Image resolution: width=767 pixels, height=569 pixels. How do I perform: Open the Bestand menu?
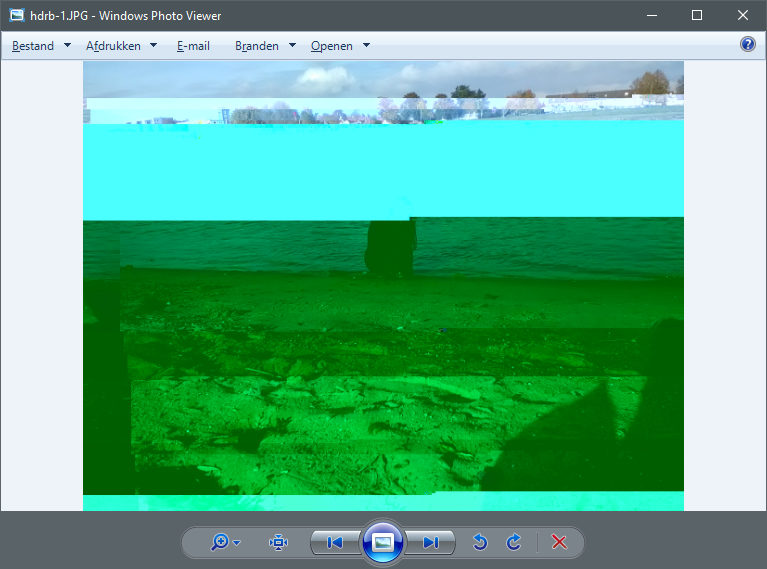[33, 46]
